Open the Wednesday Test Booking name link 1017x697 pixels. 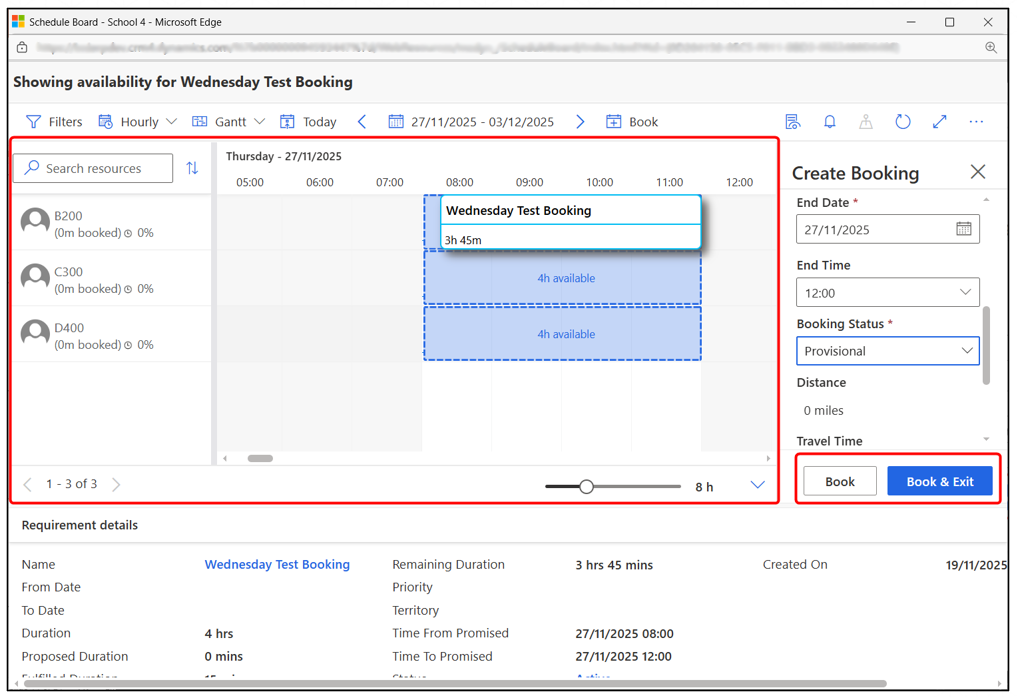[x=277, y=565]
